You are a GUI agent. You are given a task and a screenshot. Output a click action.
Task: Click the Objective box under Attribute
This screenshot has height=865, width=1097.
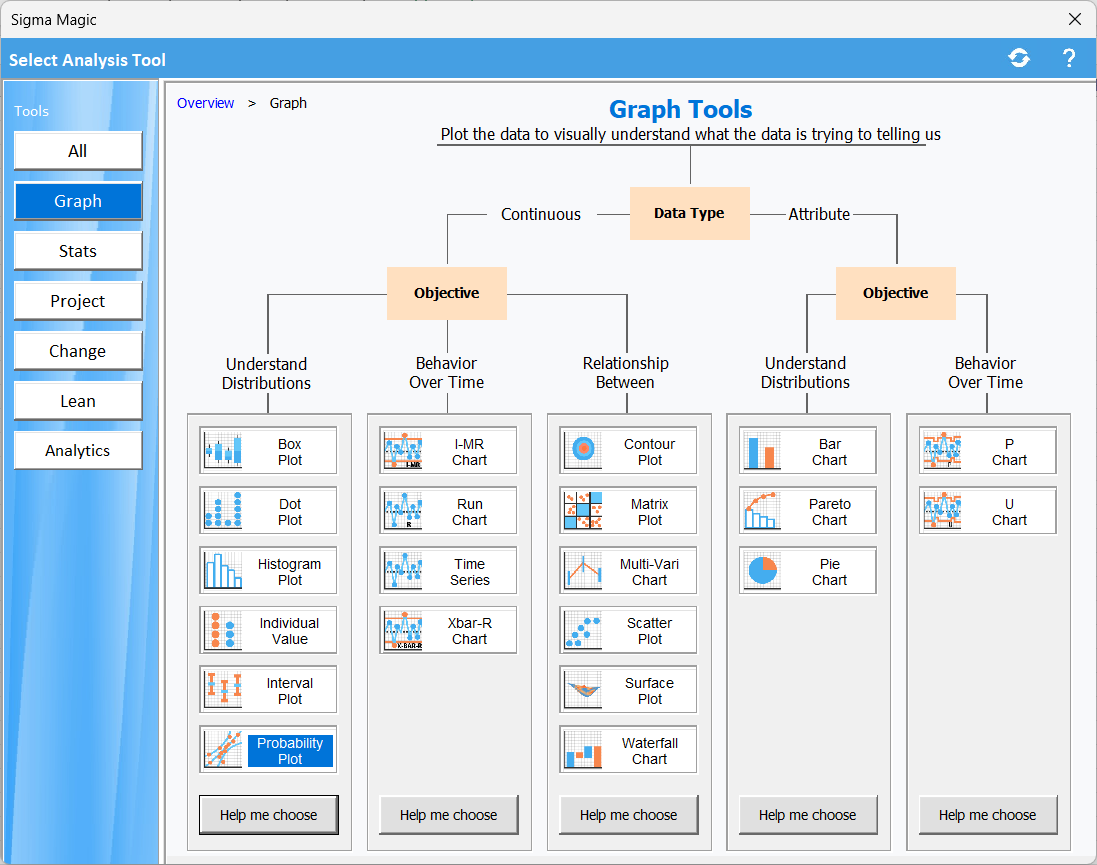(896, 293)
